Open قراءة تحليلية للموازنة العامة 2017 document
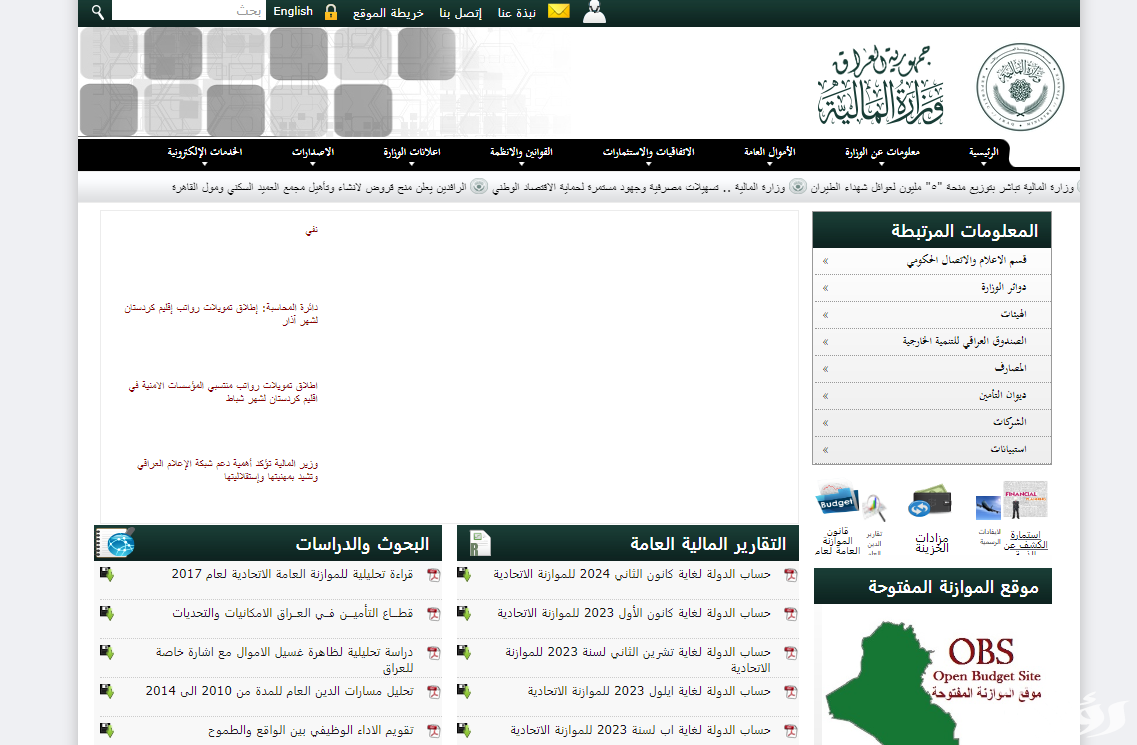This screenshot has width=1137, height=745. coord(292,574)
